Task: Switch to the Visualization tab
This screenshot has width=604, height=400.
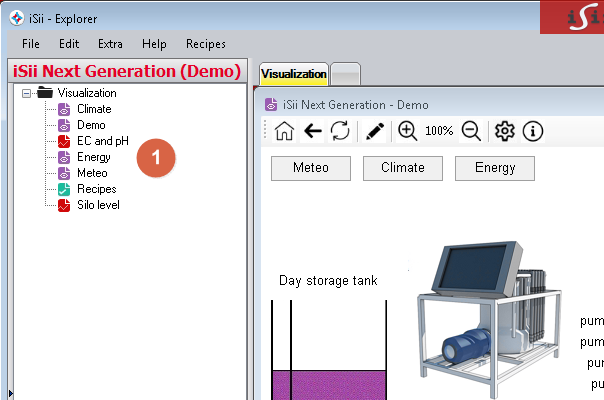Action: click(x=294, y=74)
